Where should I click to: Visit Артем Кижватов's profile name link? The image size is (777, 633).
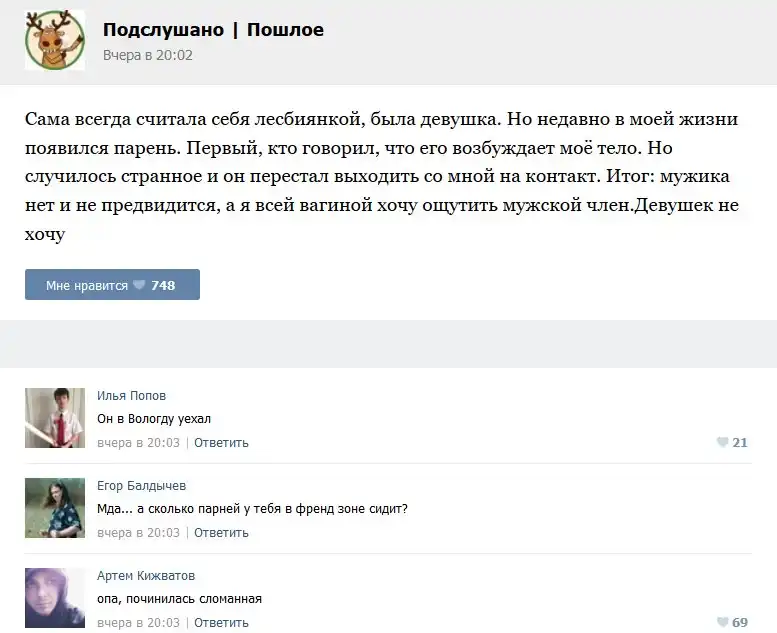pos(146,576)
